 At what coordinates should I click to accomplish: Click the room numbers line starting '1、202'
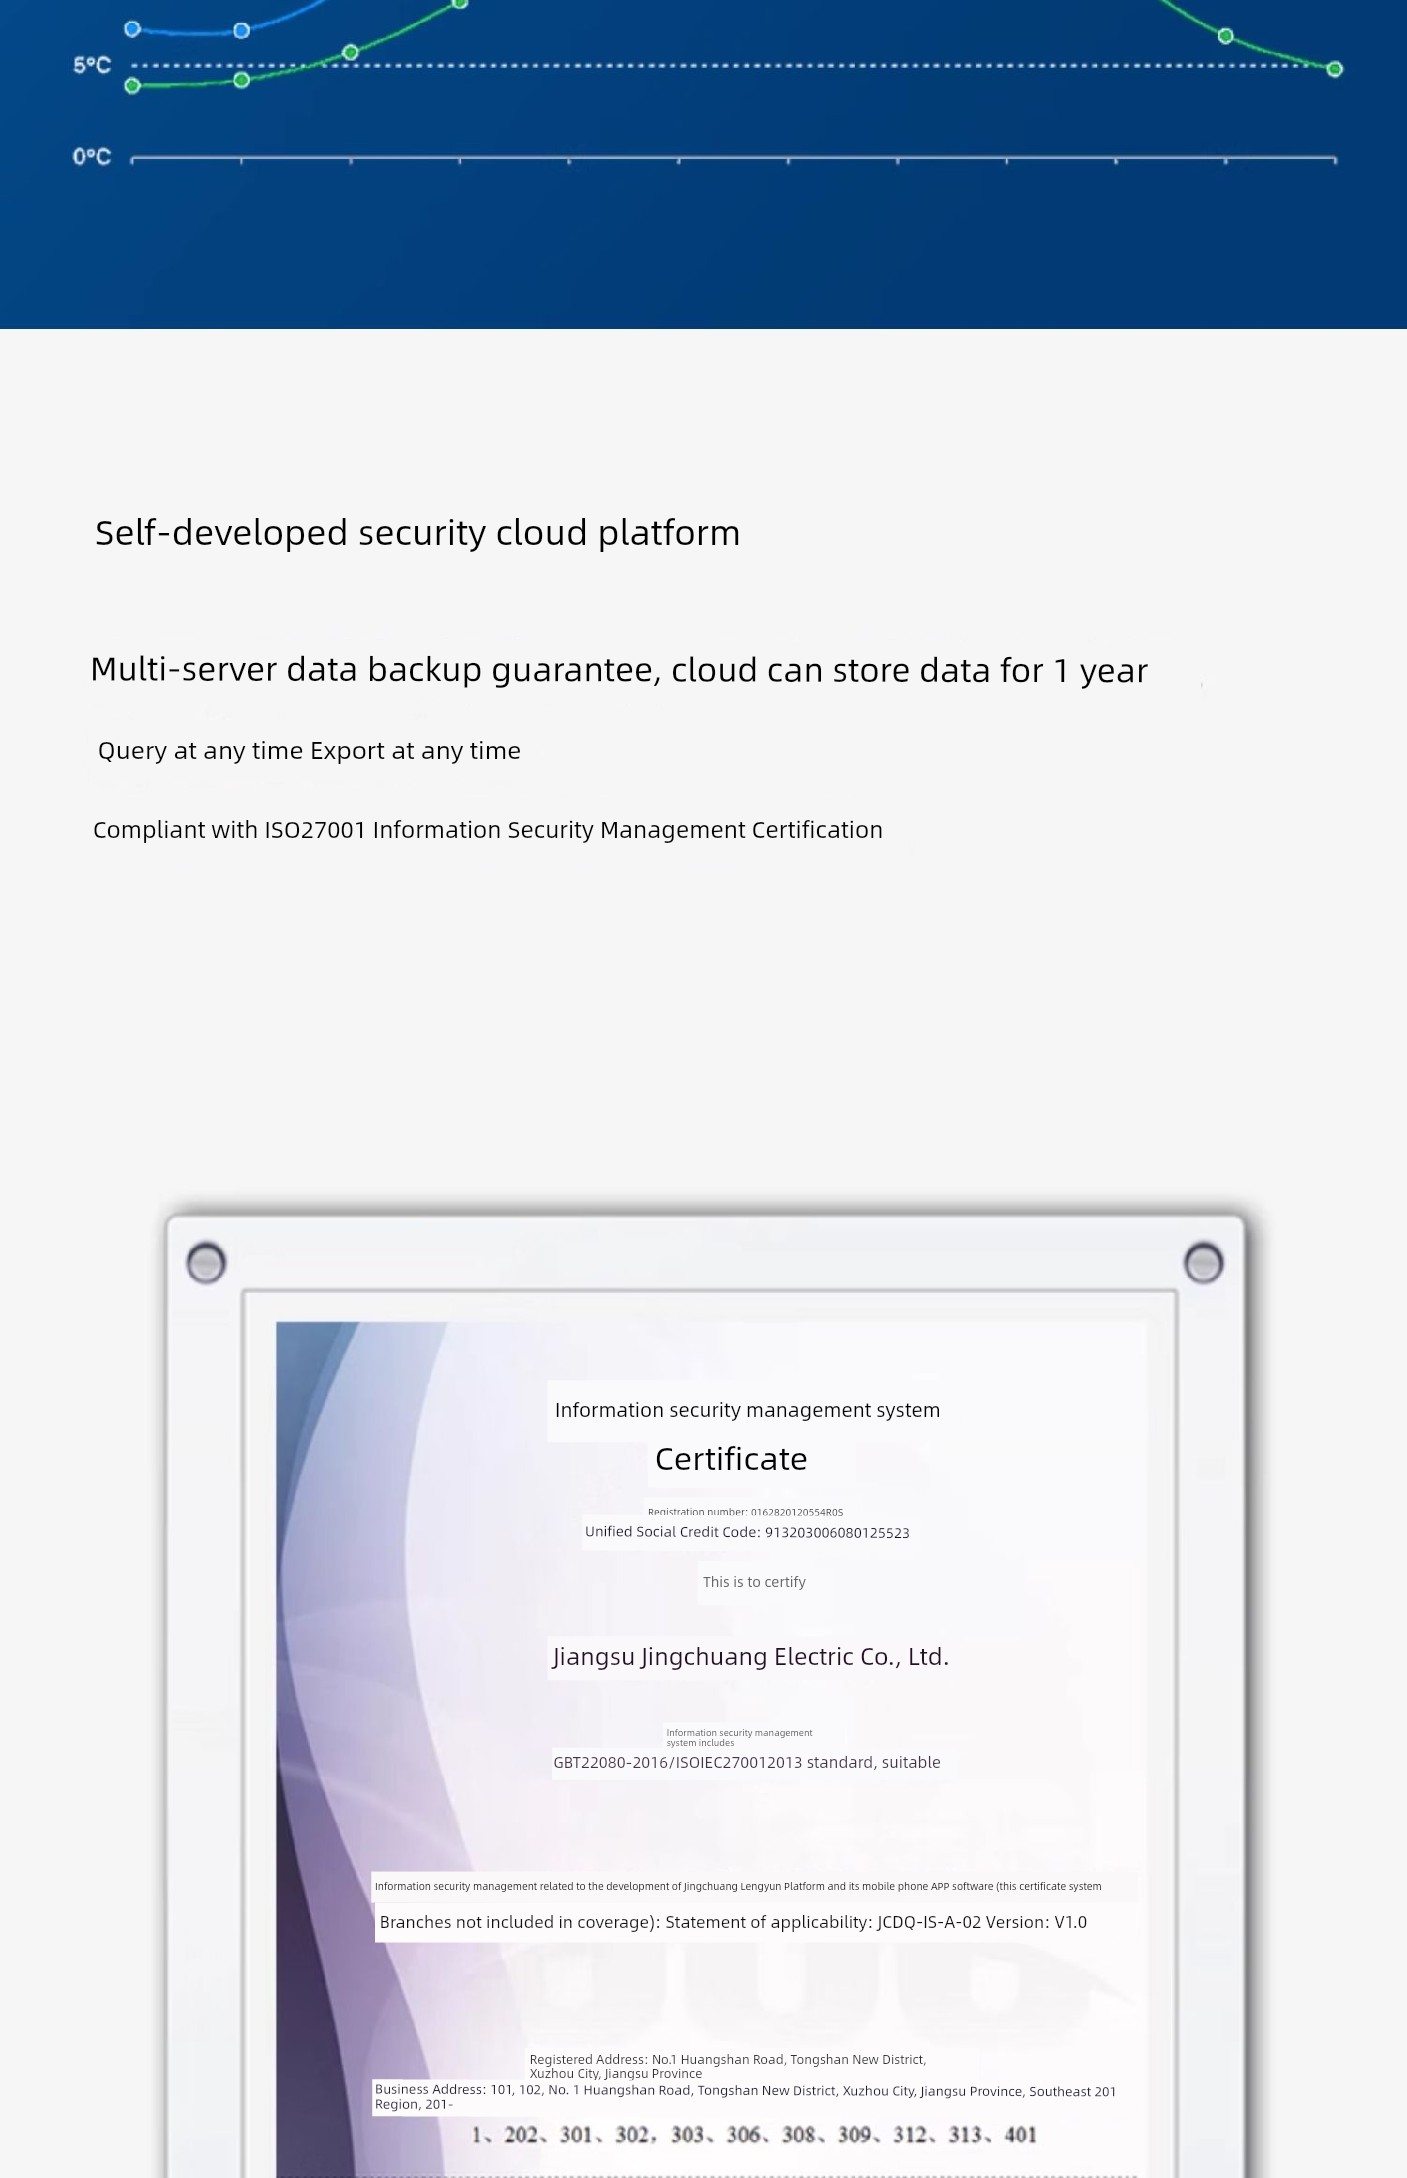[x=754, y=2135]
